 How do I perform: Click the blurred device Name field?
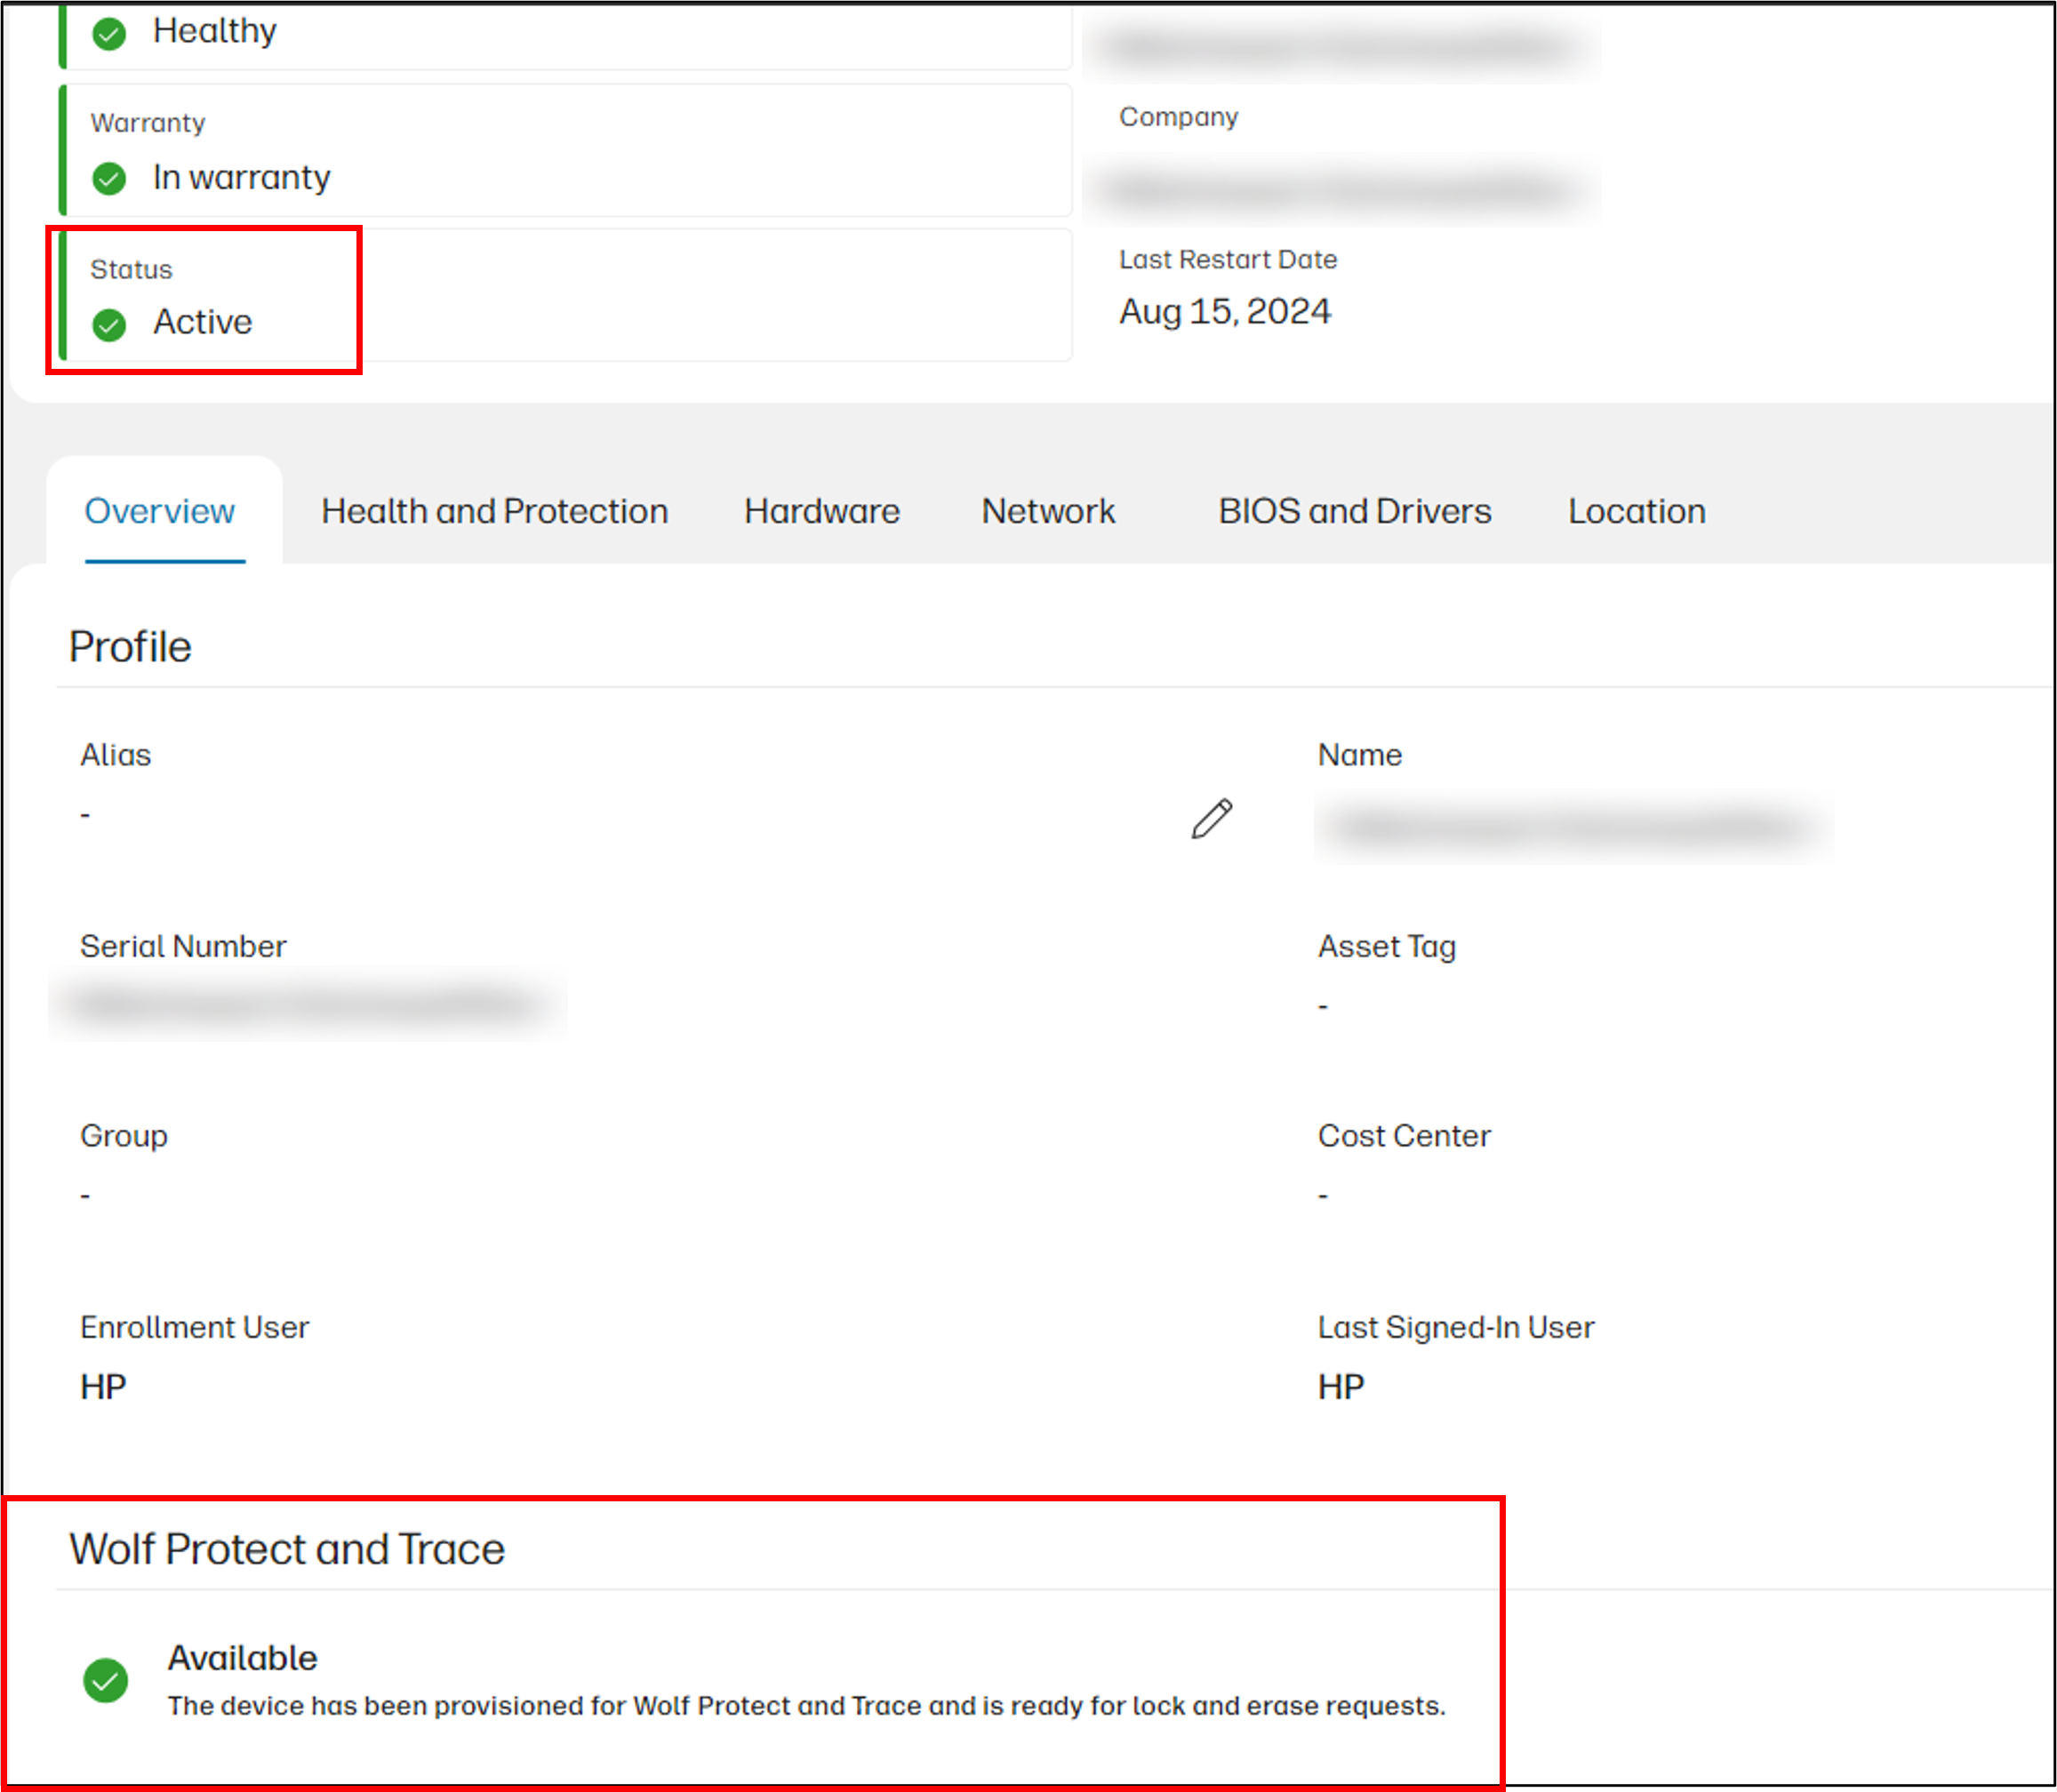click(1570, 828)
